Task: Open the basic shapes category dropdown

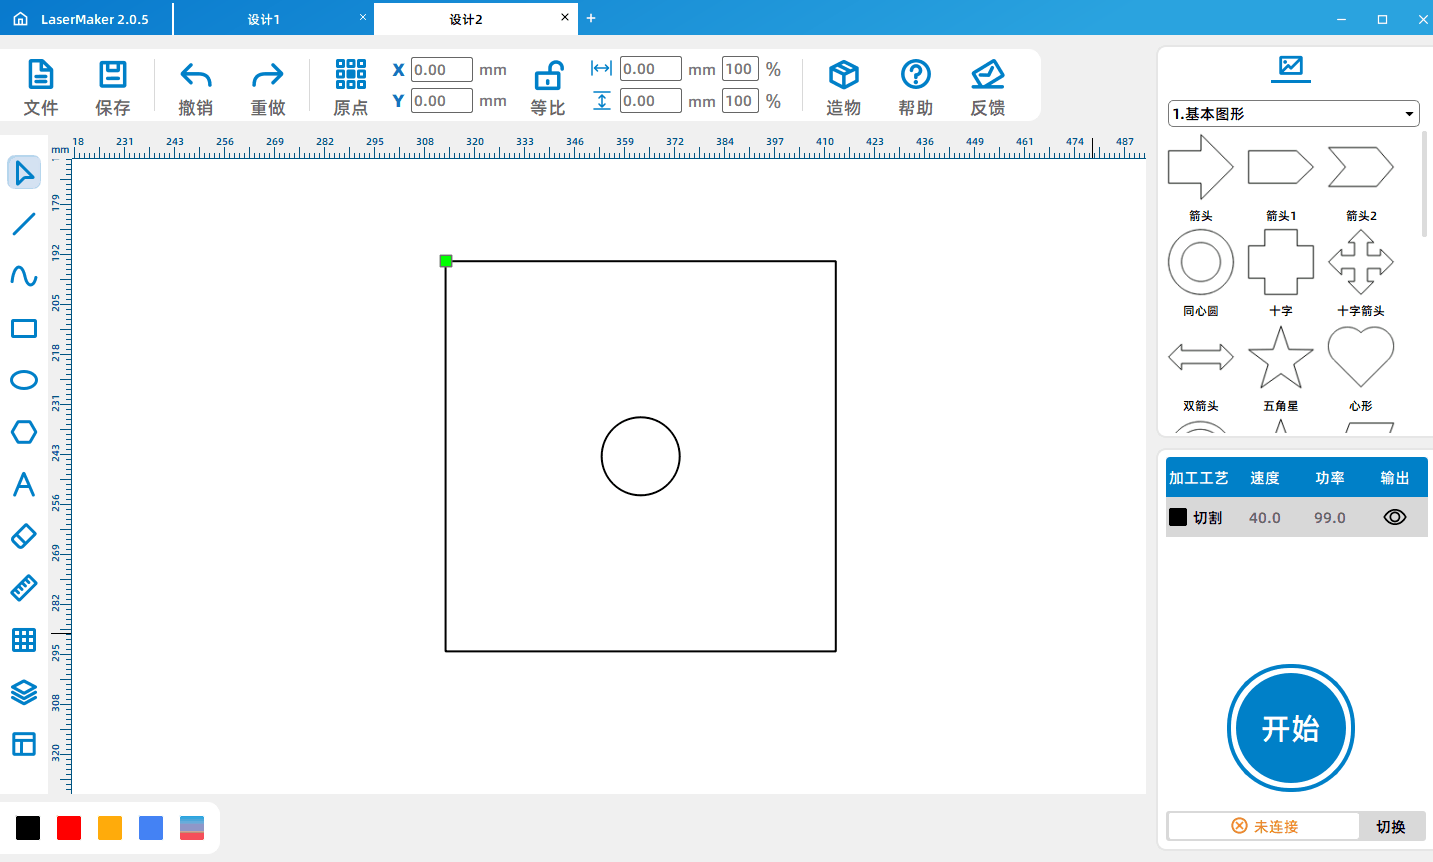Action: (x=1294, y=114)
